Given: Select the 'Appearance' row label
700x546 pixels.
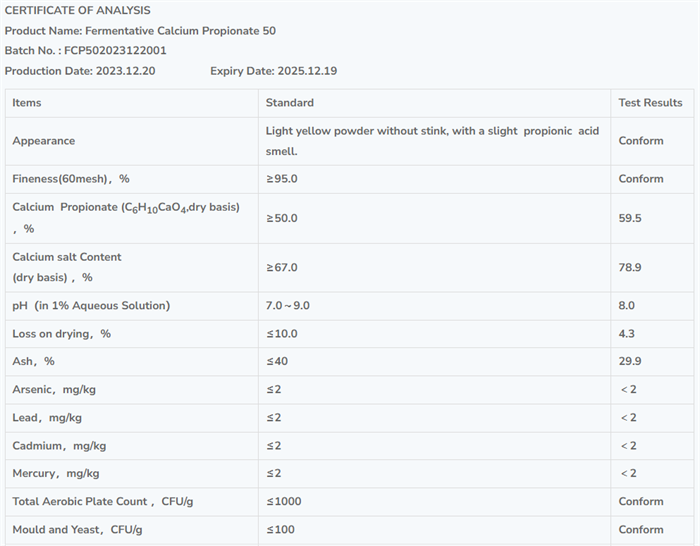Looking at the screenshot, I should 43,141.
